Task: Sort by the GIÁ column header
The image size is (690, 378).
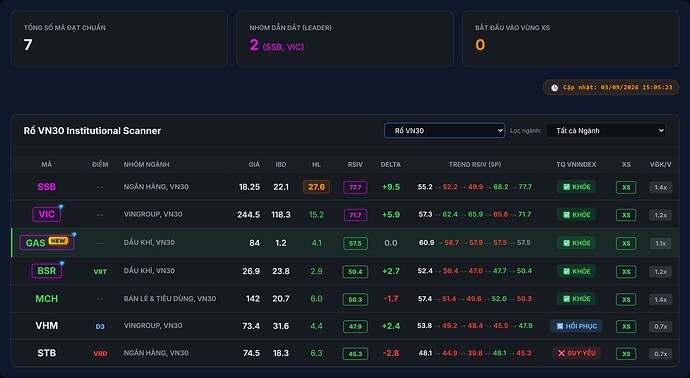Action: click(x=254, y=164)
